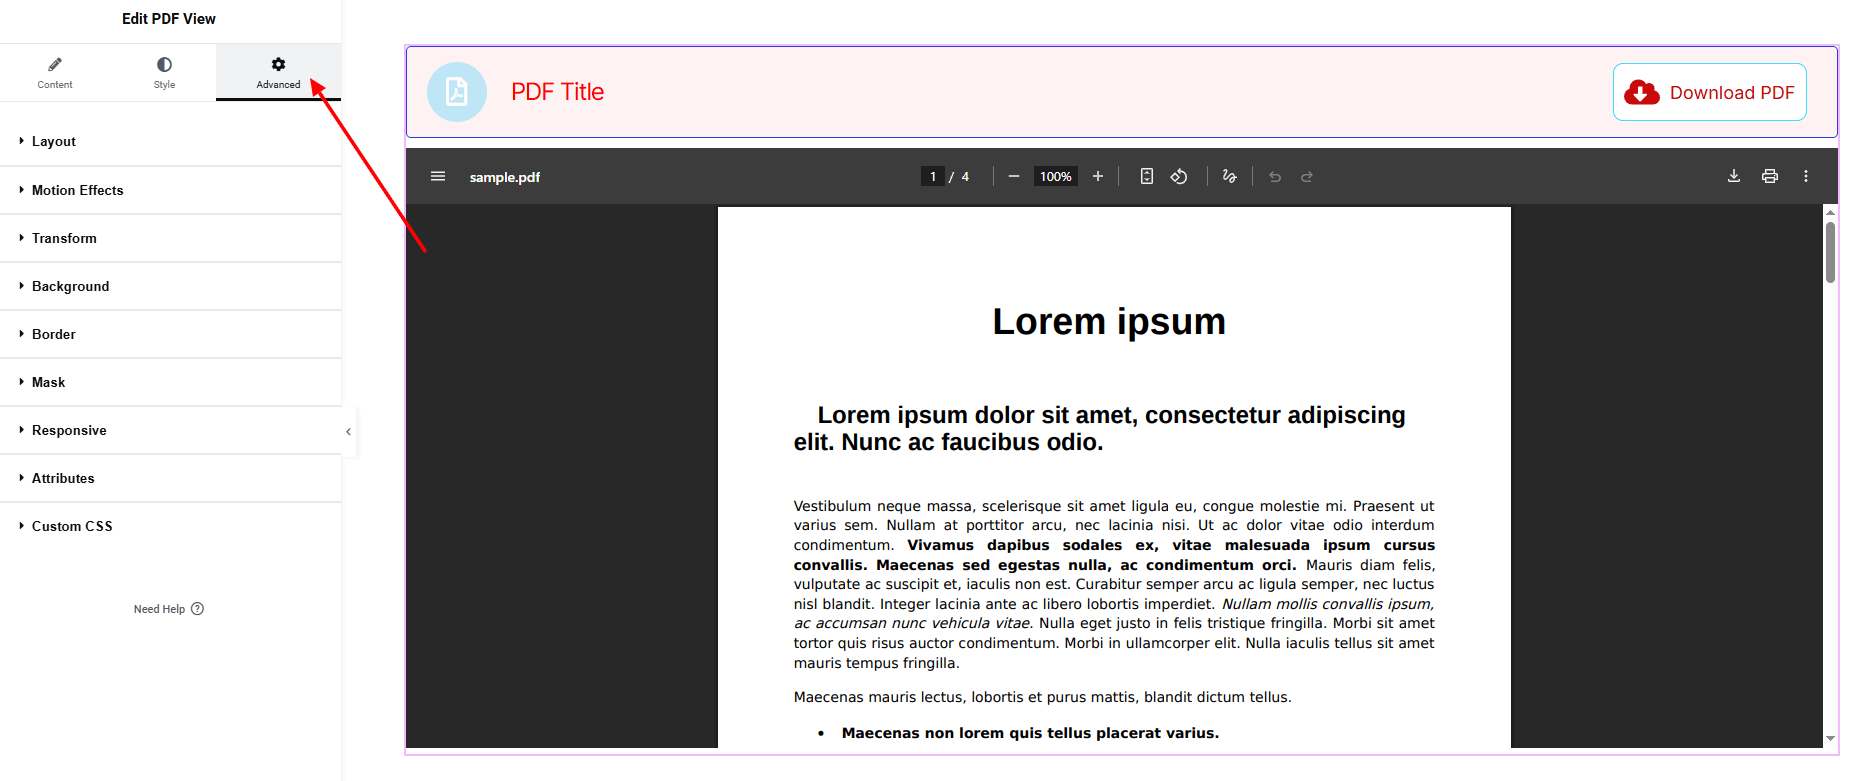
Task: Open the PDF viewer more actions menu
Action: 1806,176
